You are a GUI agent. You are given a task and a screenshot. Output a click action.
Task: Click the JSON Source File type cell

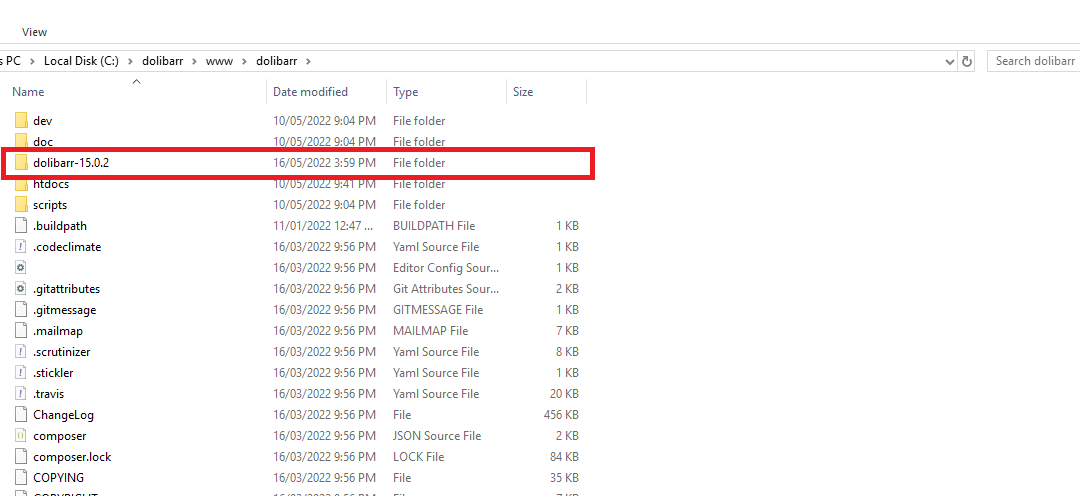tap(437, 436)
